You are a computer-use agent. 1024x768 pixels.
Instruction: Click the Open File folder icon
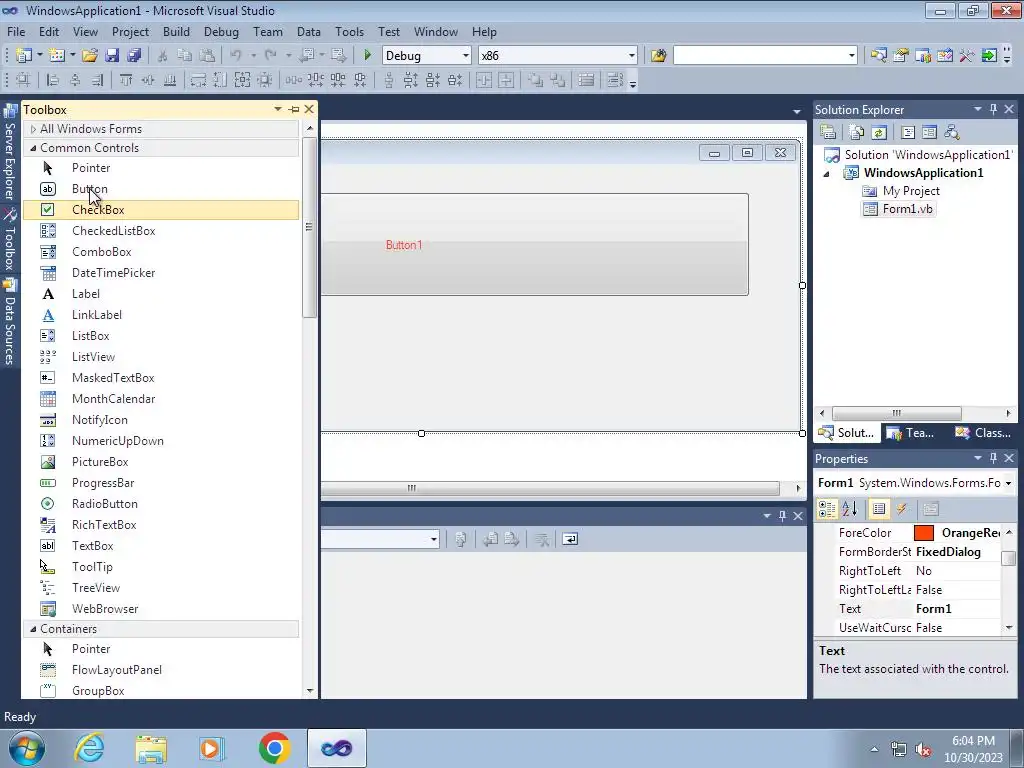click(90, 56)
